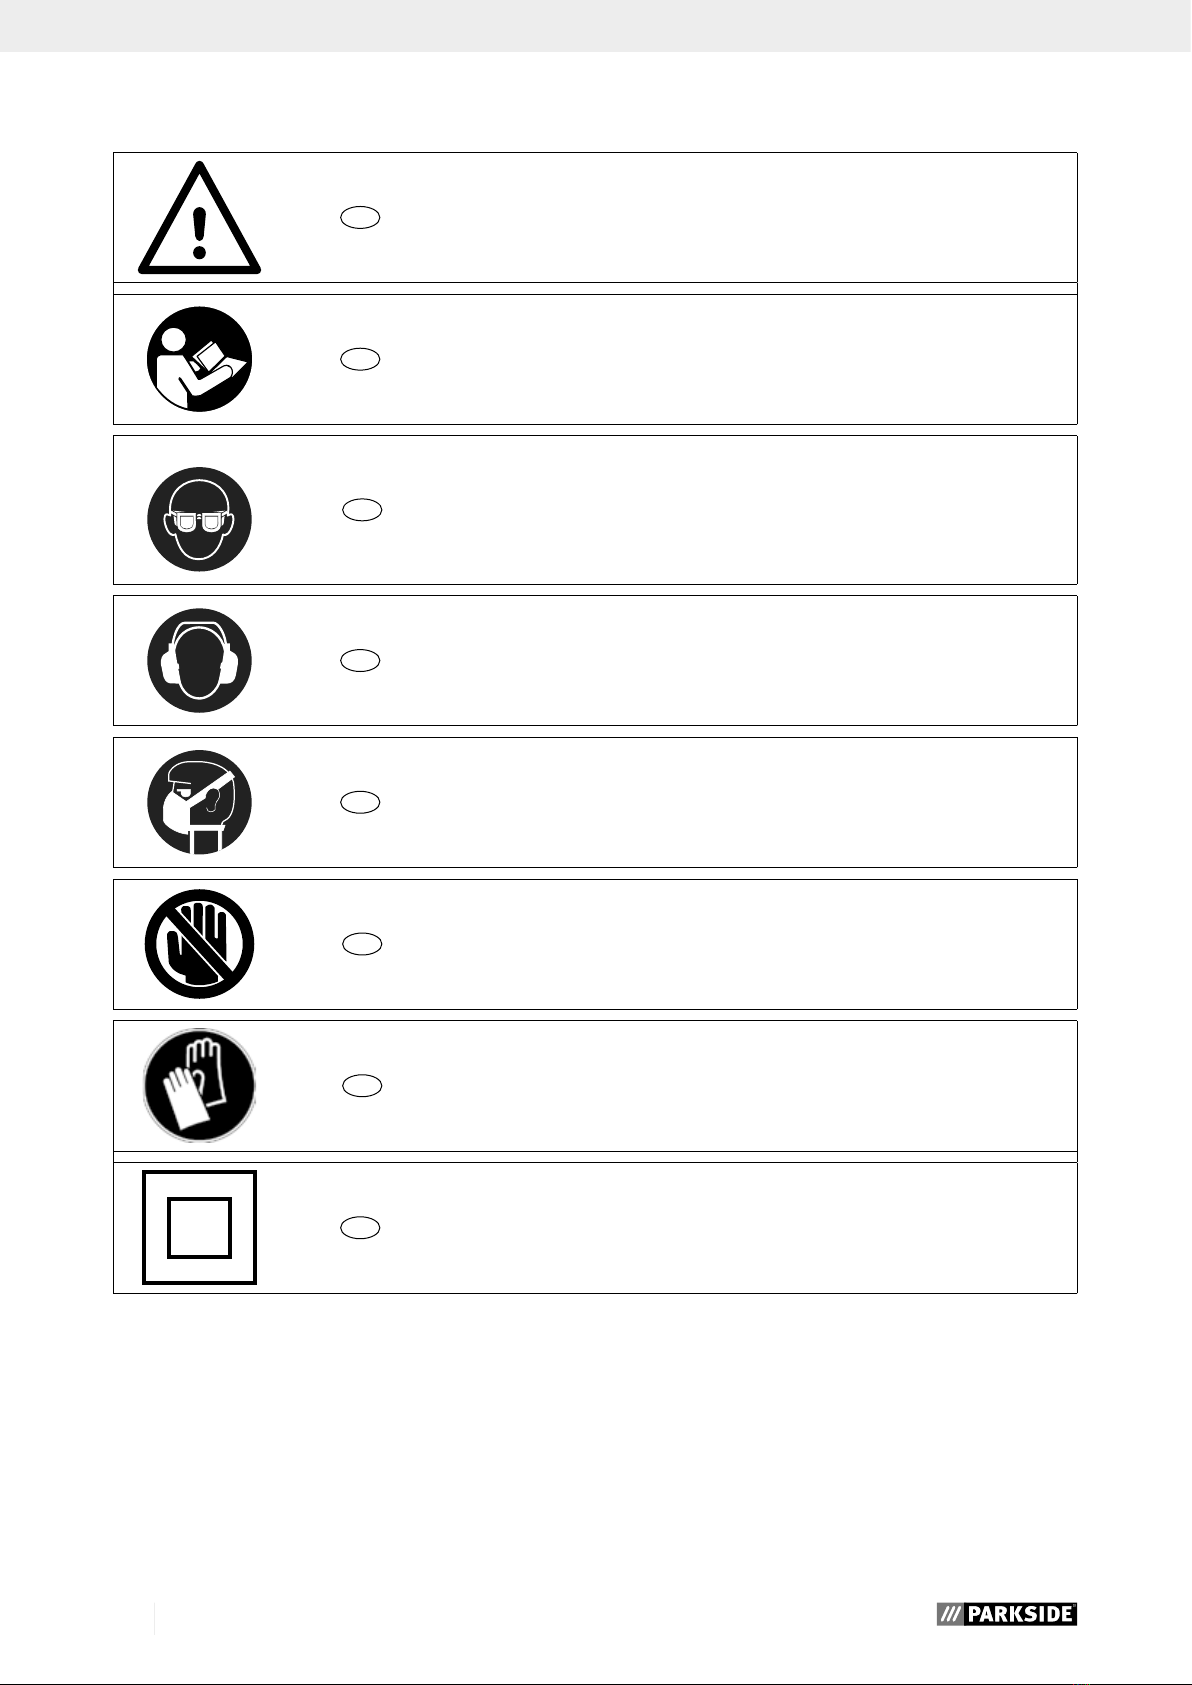The height and width of the screenshot is (1685, 1192).
Task: Click the safety goggles head icon
Action: tap(200, 519)
